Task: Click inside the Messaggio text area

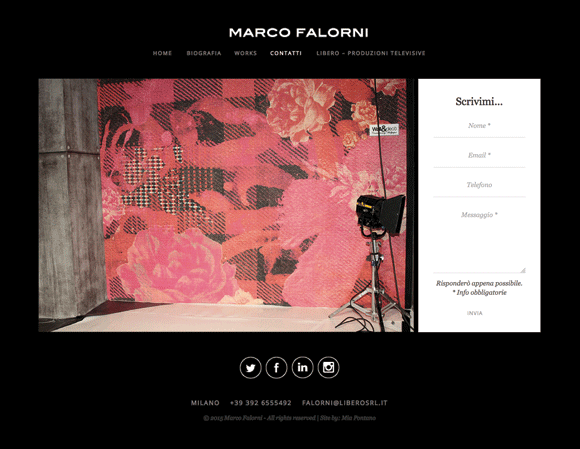Action: (x=479, y=239)
